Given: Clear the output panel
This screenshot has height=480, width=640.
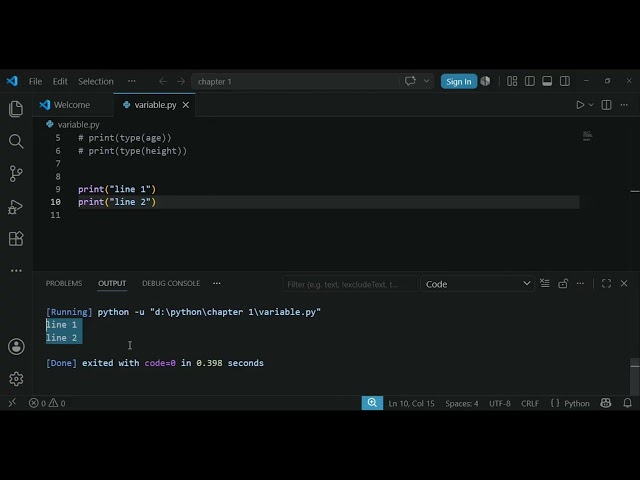Looking at the screenshot, I should (x=544, y=283).
